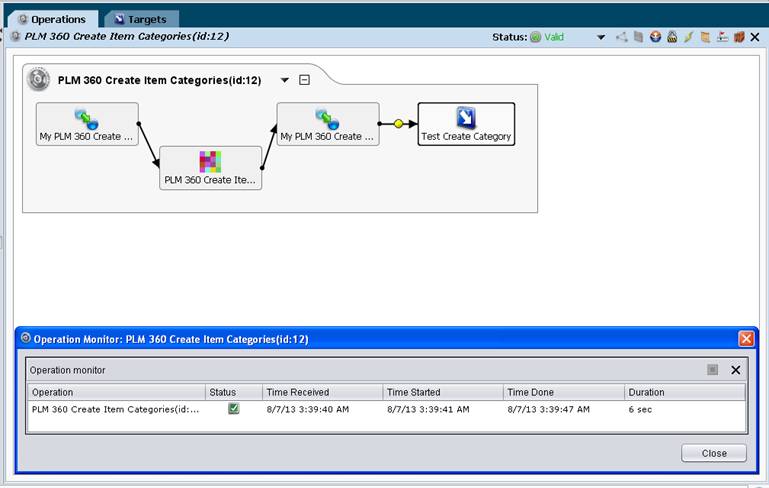This screenshot has height=488, width=769.
Task: Switch to the Operations tab
Action: point(52,20)
